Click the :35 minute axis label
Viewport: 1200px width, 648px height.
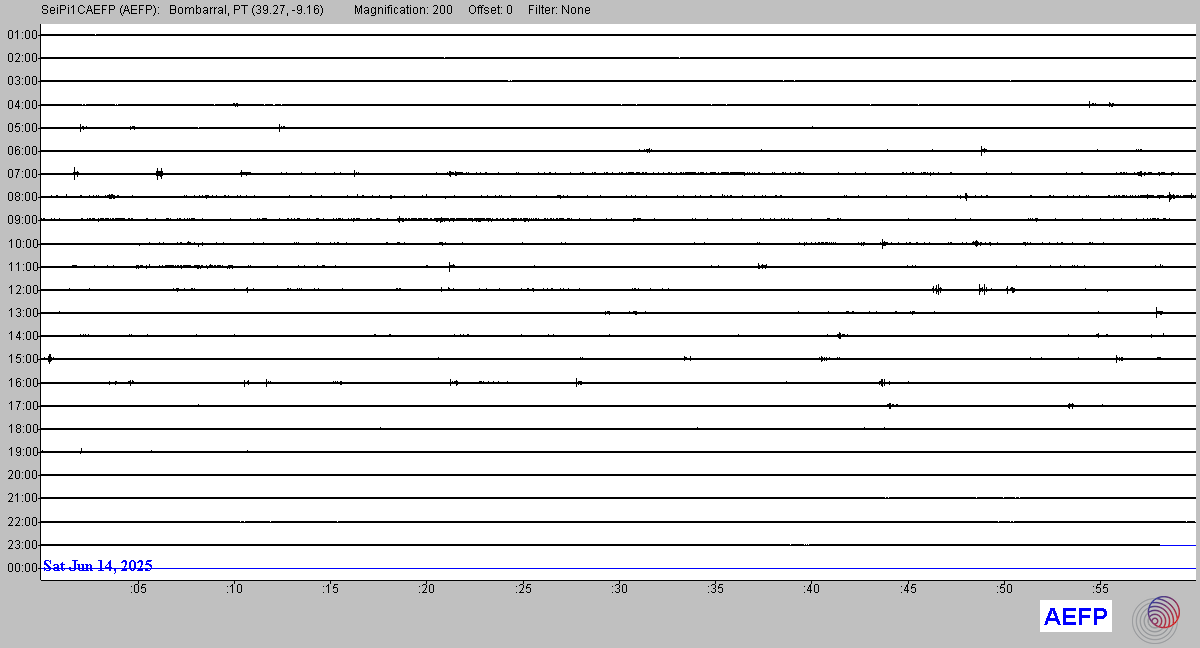716,589
